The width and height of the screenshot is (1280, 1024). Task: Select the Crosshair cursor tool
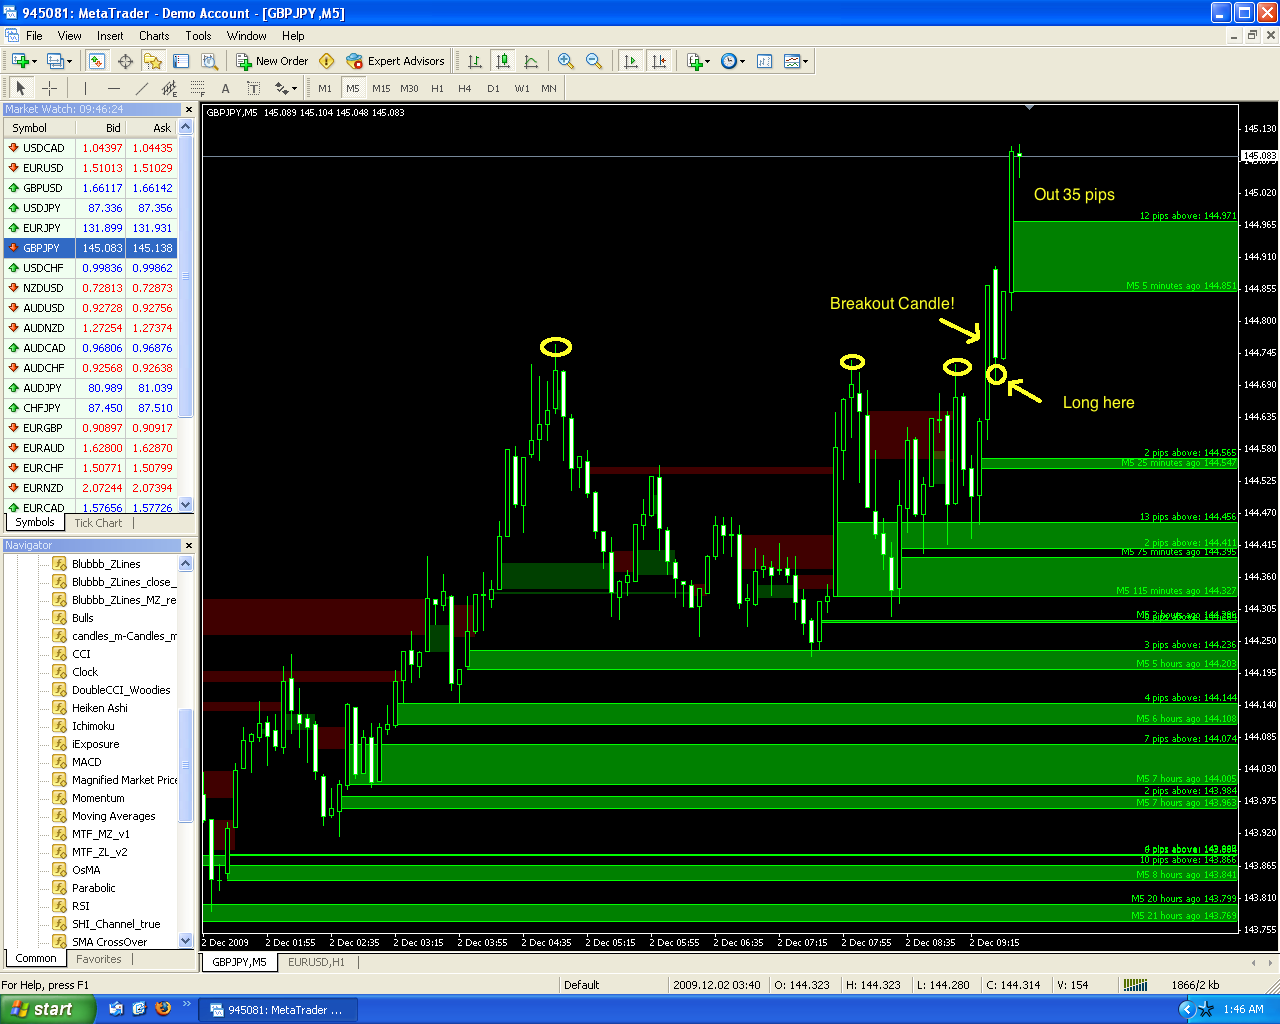point(49,88)
